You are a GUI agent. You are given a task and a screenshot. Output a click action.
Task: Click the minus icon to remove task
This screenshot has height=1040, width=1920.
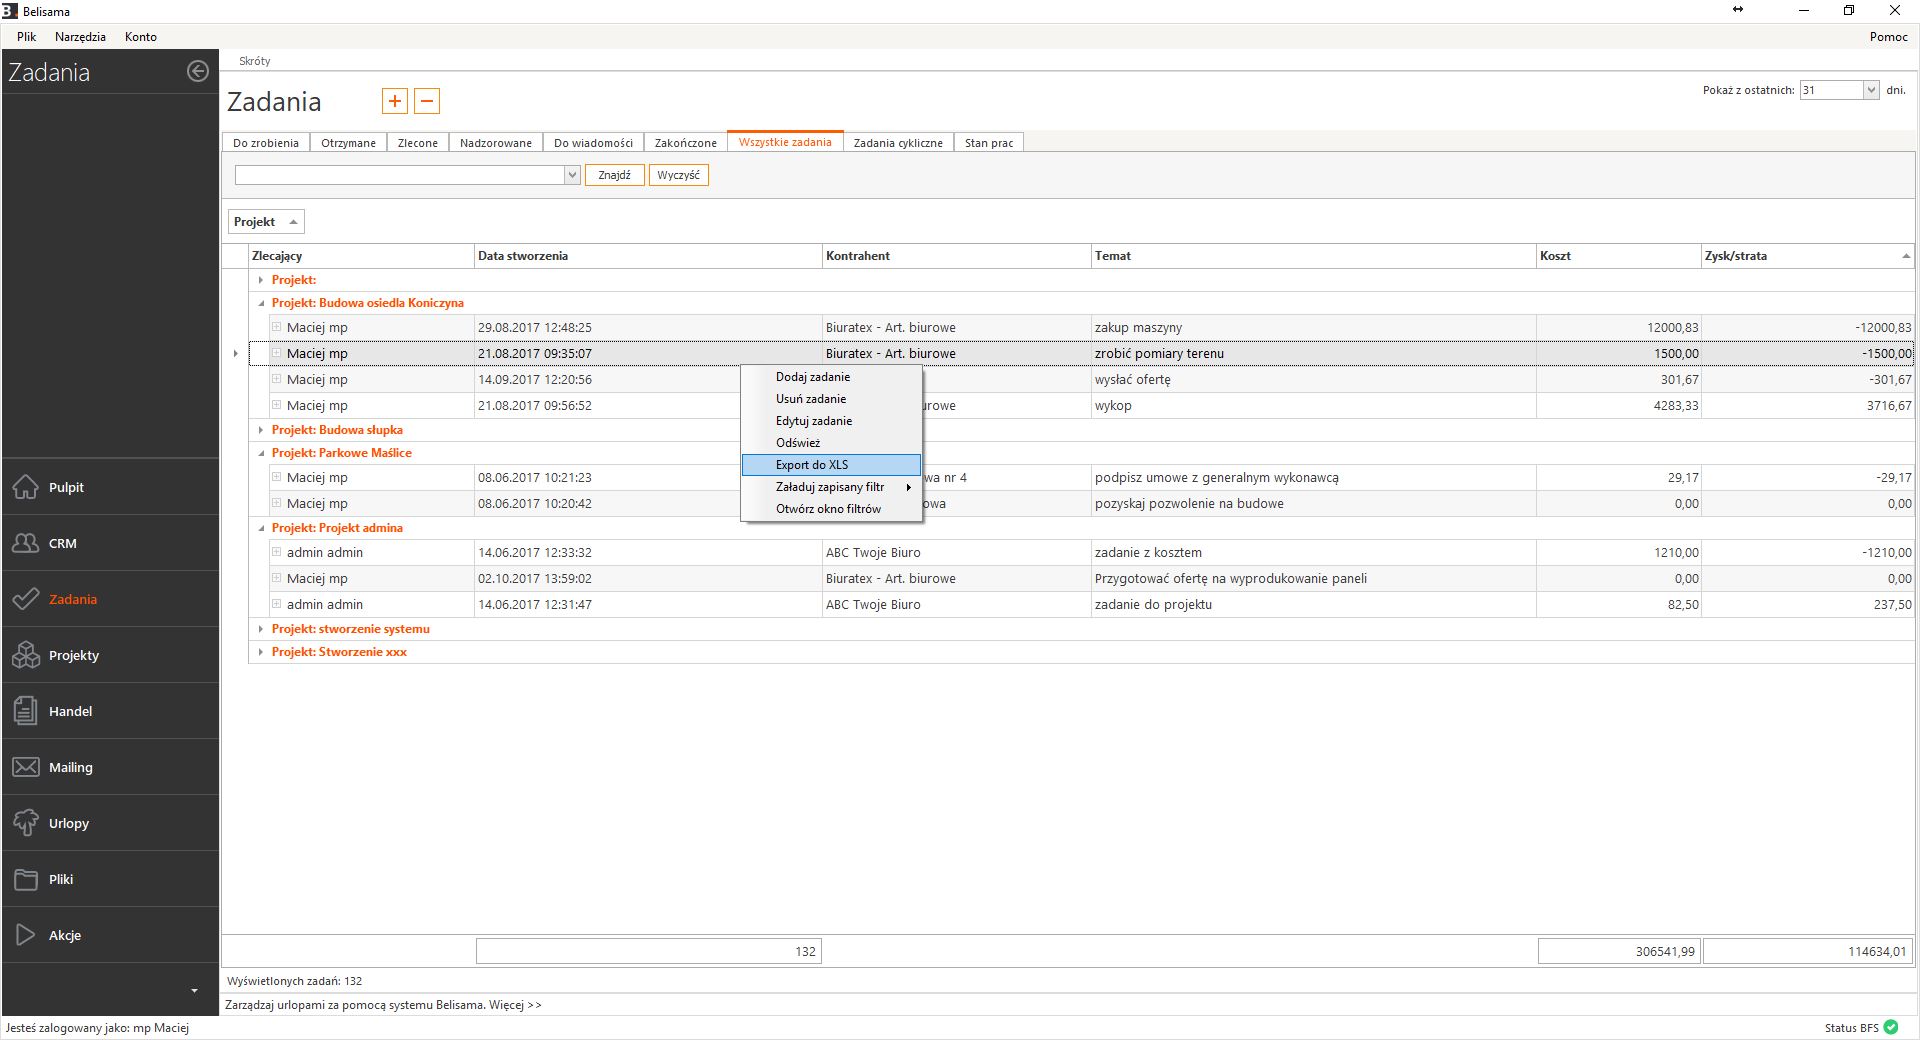point(427,101)
